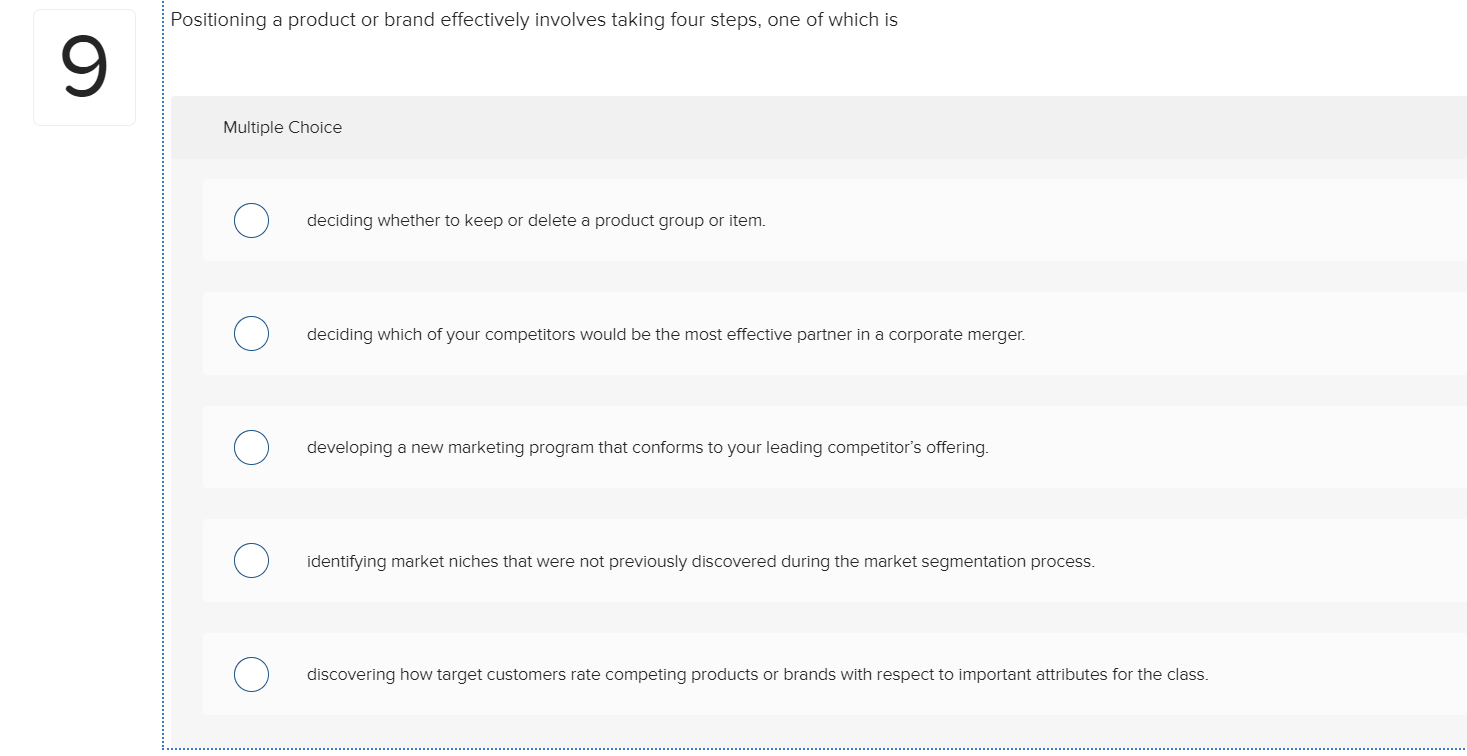1467x756 pixels.
Task: Click the question number 9 card
Action: [84, 66]
